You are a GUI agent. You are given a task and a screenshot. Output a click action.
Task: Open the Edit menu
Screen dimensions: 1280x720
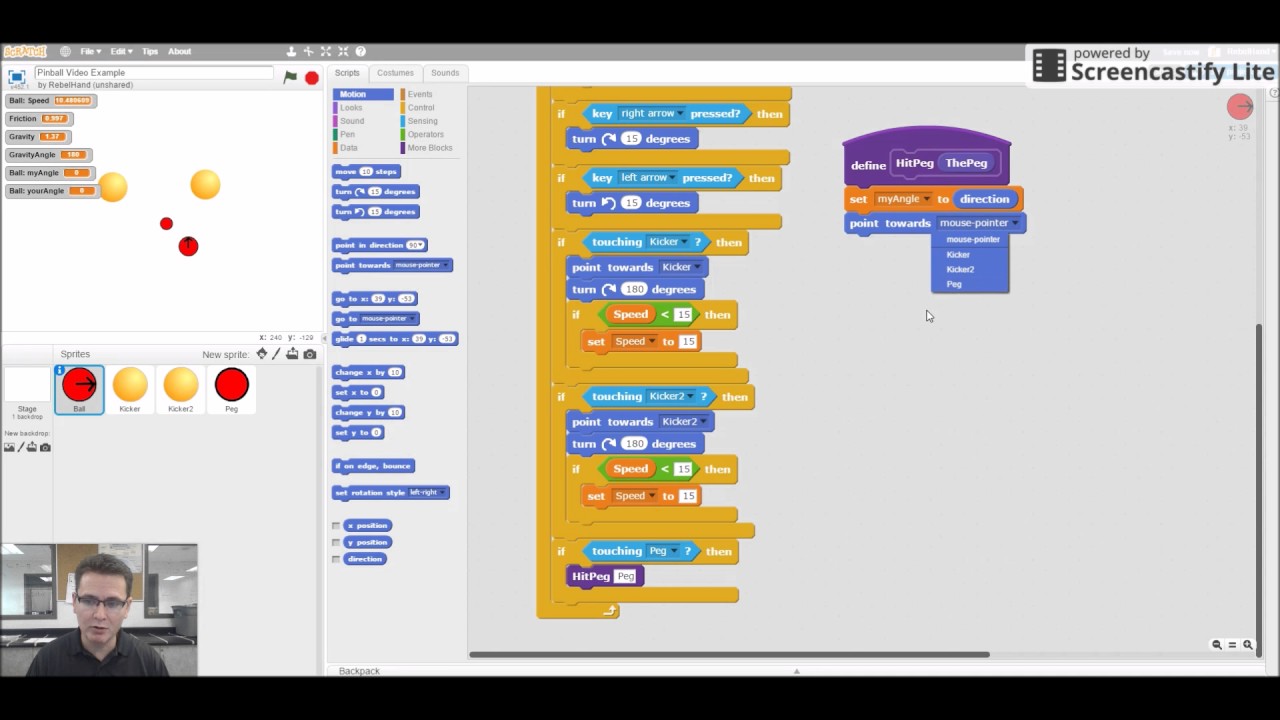tap(120, 52)
